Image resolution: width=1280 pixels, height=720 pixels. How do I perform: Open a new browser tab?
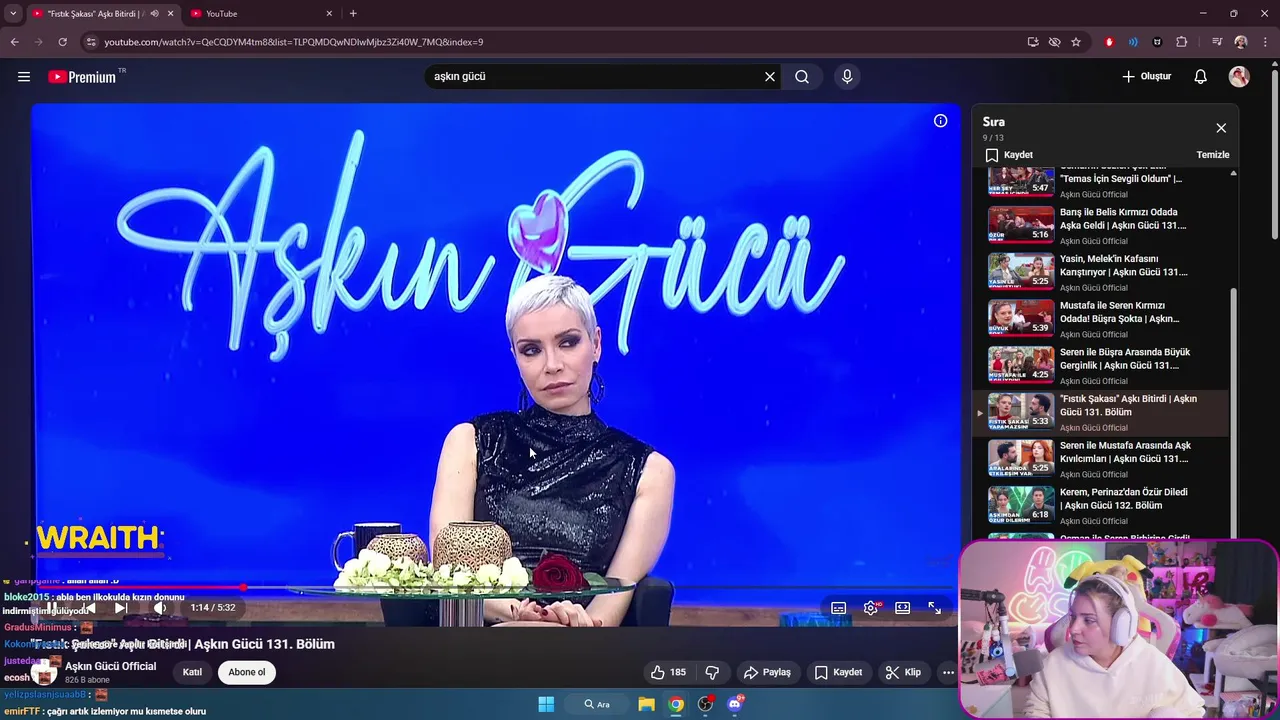(353, 14)
